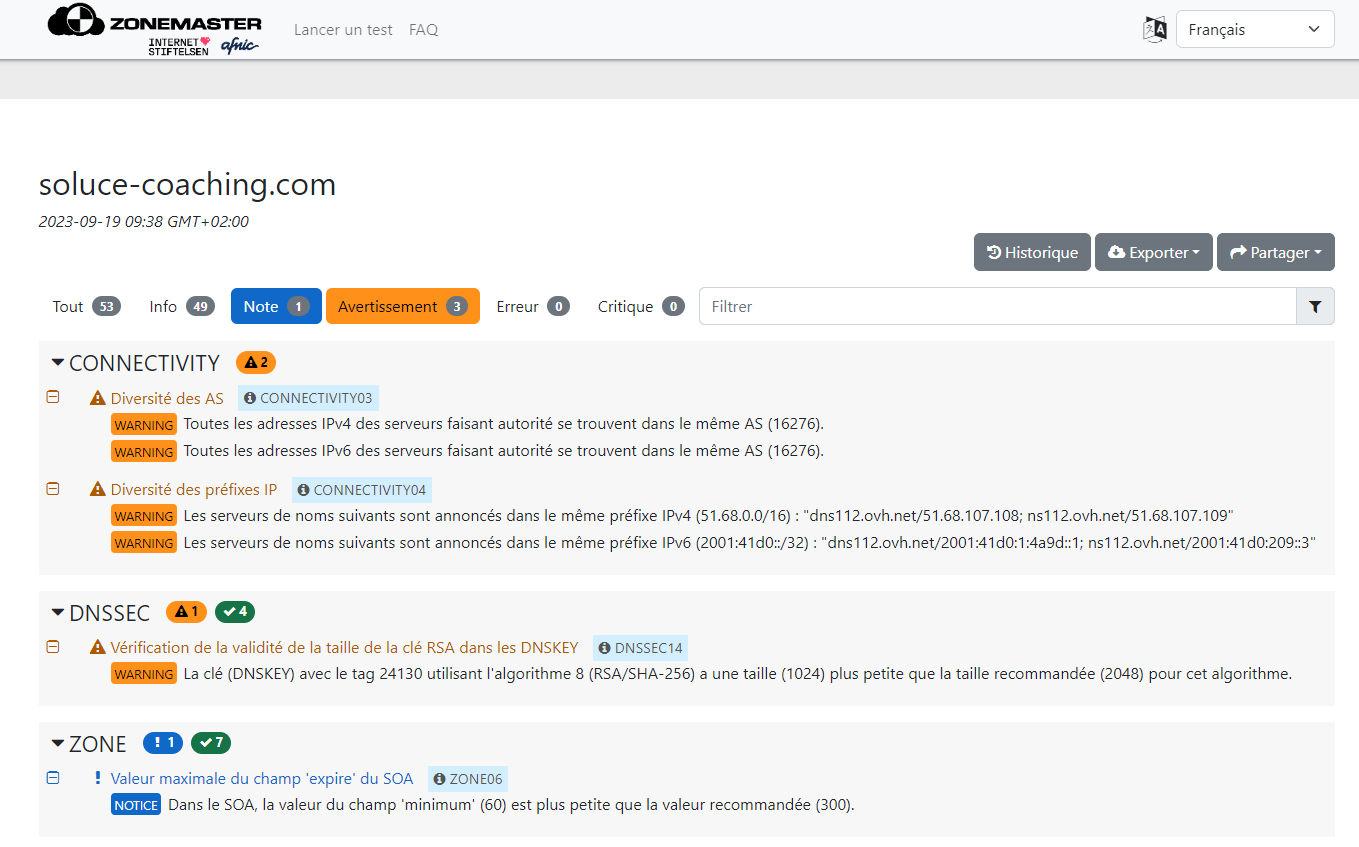Click the filter funnel icon
This screenshot has width=1359, height=847.
click(x=1314, y=307)
